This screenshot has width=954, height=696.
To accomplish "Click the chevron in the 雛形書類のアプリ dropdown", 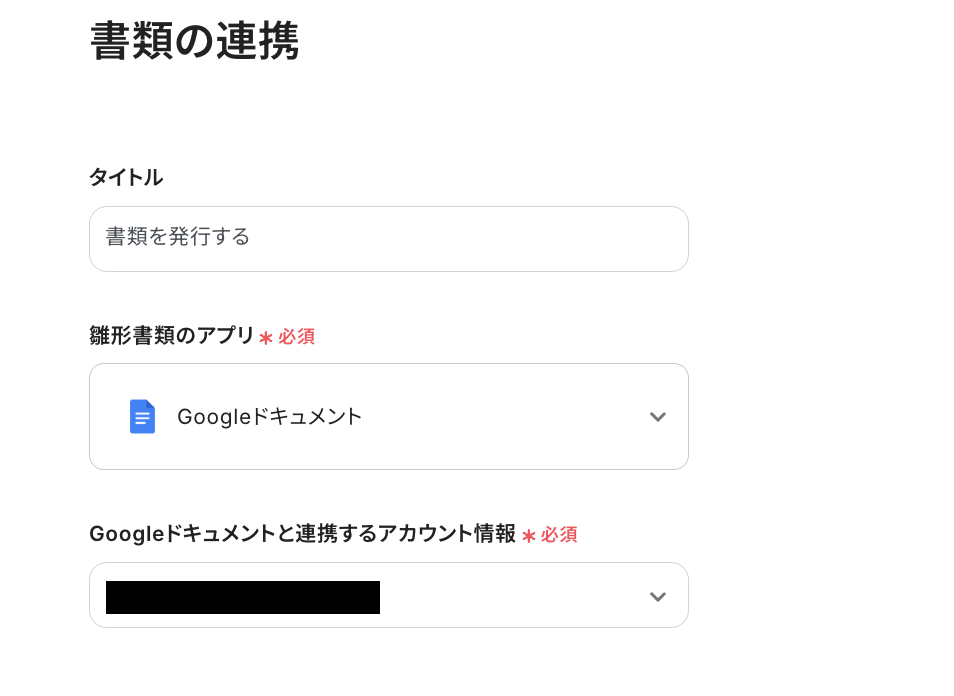I will click(657, 417).
